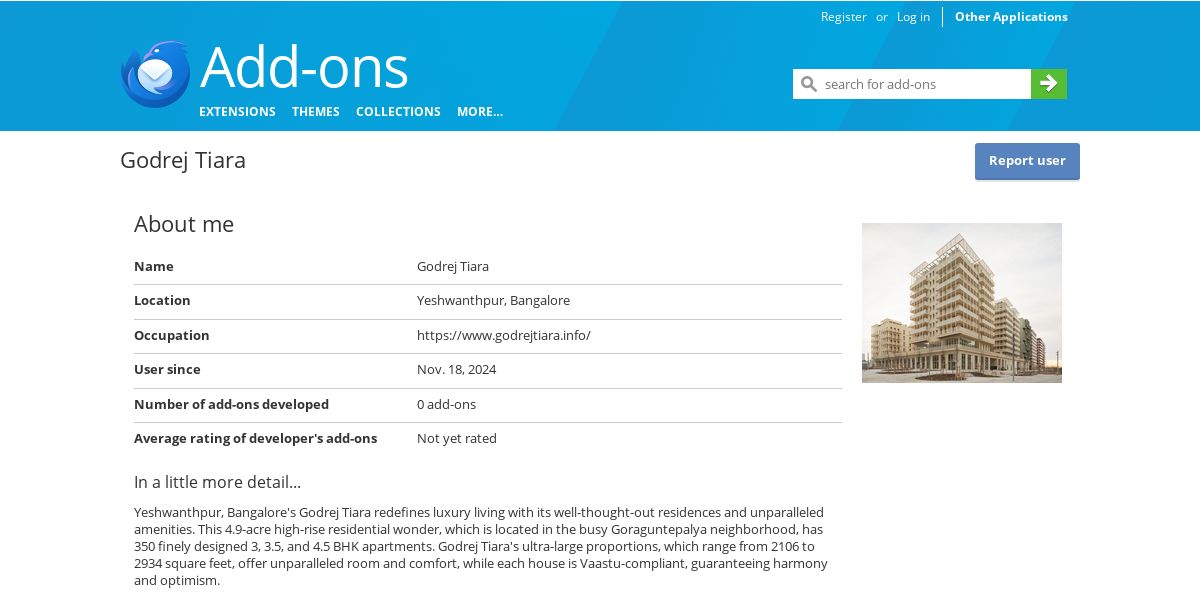Click the Add-ons title heading

click(x=304, y=68)
